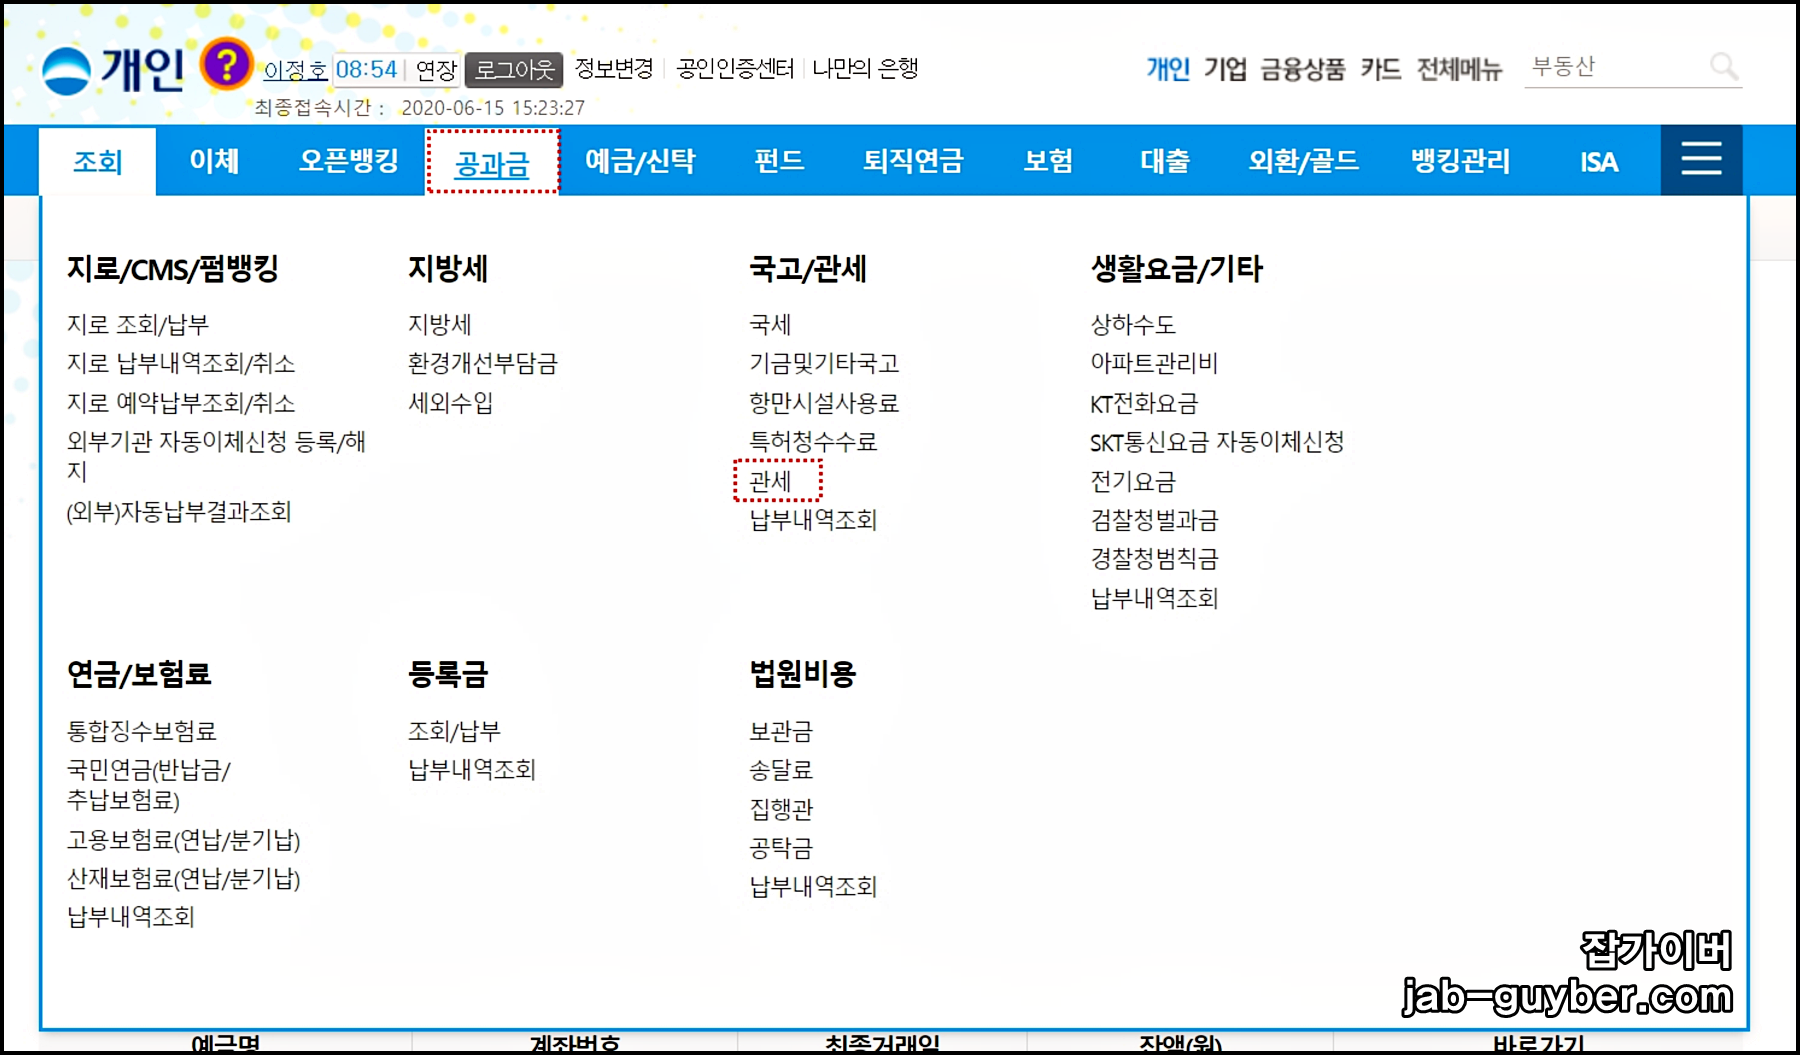Open 국민연금(반납금/추납보험료)
The height and width of the screenshot is (1055, 1800).
(149, 785)
